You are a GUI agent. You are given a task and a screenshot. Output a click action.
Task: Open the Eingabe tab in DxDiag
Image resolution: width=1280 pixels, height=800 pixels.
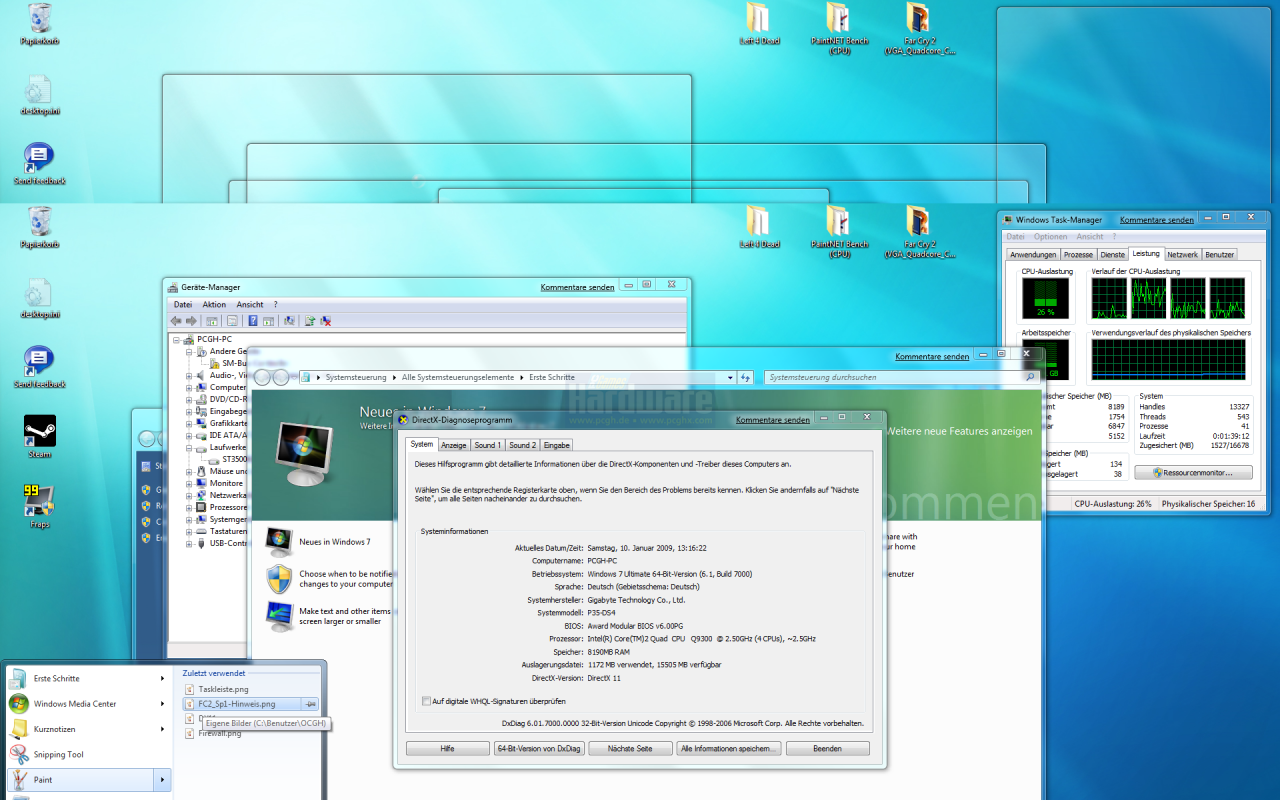557,445
